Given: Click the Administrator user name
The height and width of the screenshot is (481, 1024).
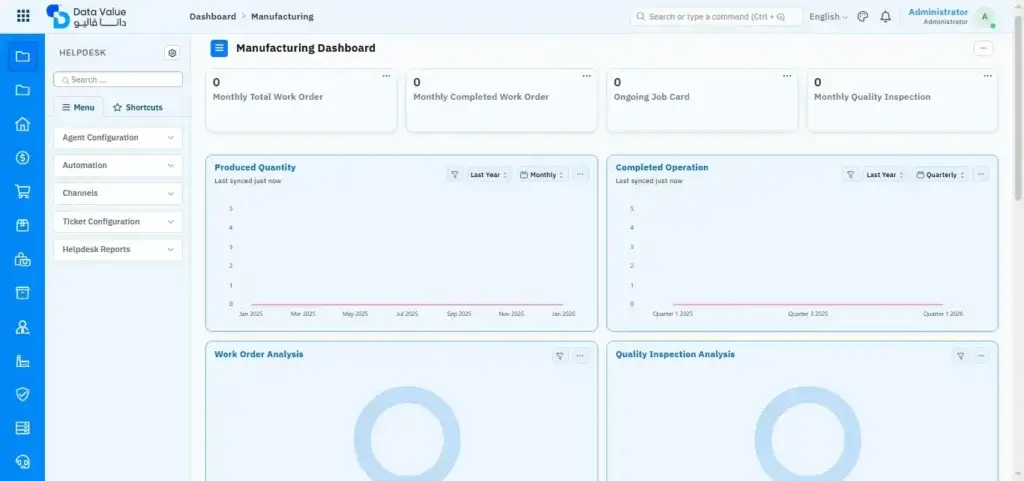Looking at the screenshot, I should [938, 12].
